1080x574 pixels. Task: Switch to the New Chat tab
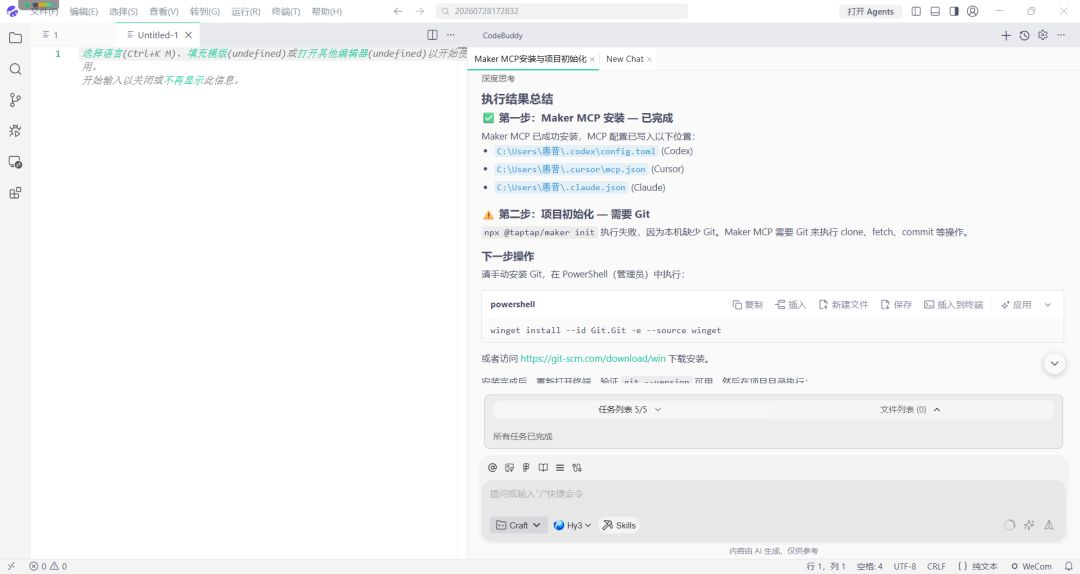[625, 59]
